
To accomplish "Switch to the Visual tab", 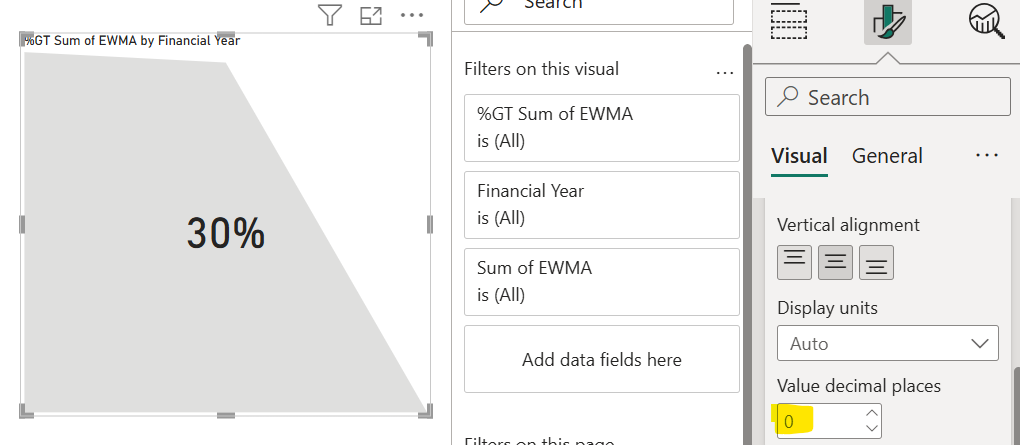I will (799, 156).
